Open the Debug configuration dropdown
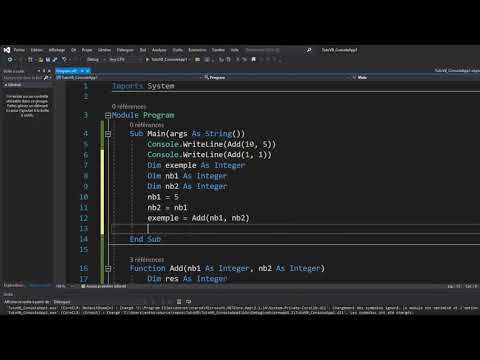480x360 pixels. (x=95, y=60)
